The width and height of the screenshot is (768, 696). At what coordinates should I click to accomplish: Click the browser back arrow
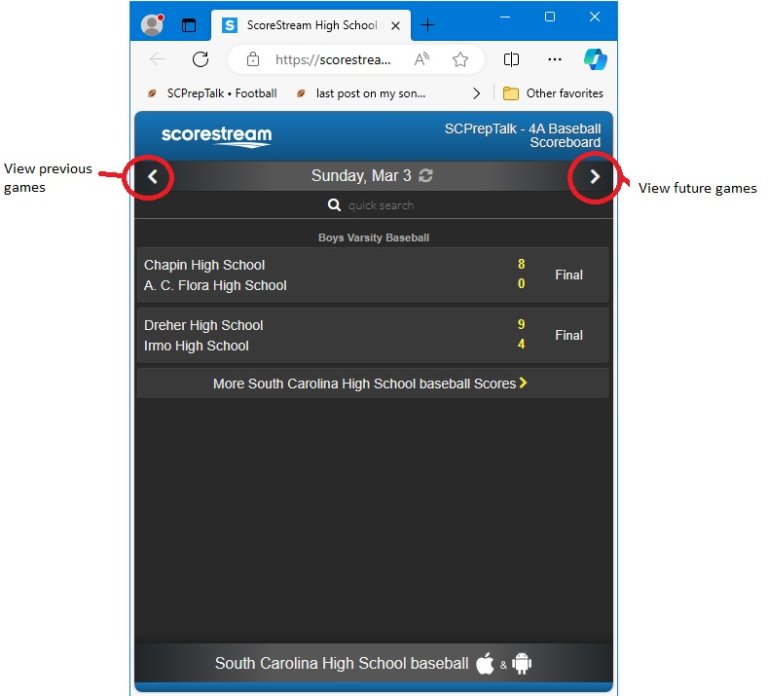[157, 60]
